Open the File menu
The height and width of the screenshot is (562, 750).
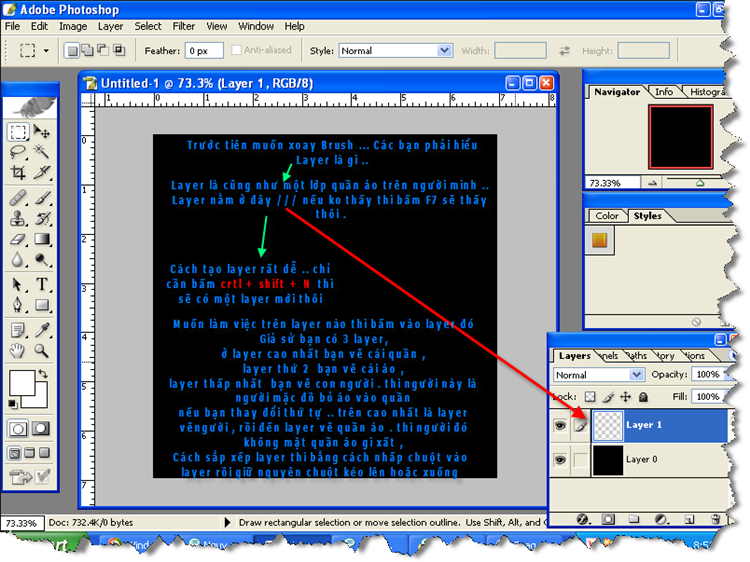(12, 26)
